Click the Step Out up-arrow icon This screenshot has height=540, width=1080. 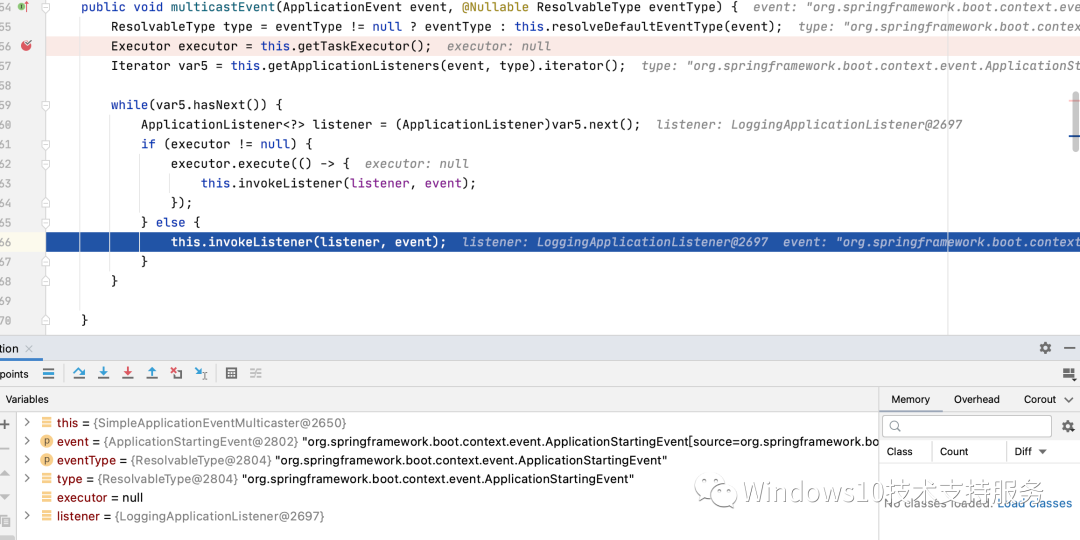pos(152,373)
